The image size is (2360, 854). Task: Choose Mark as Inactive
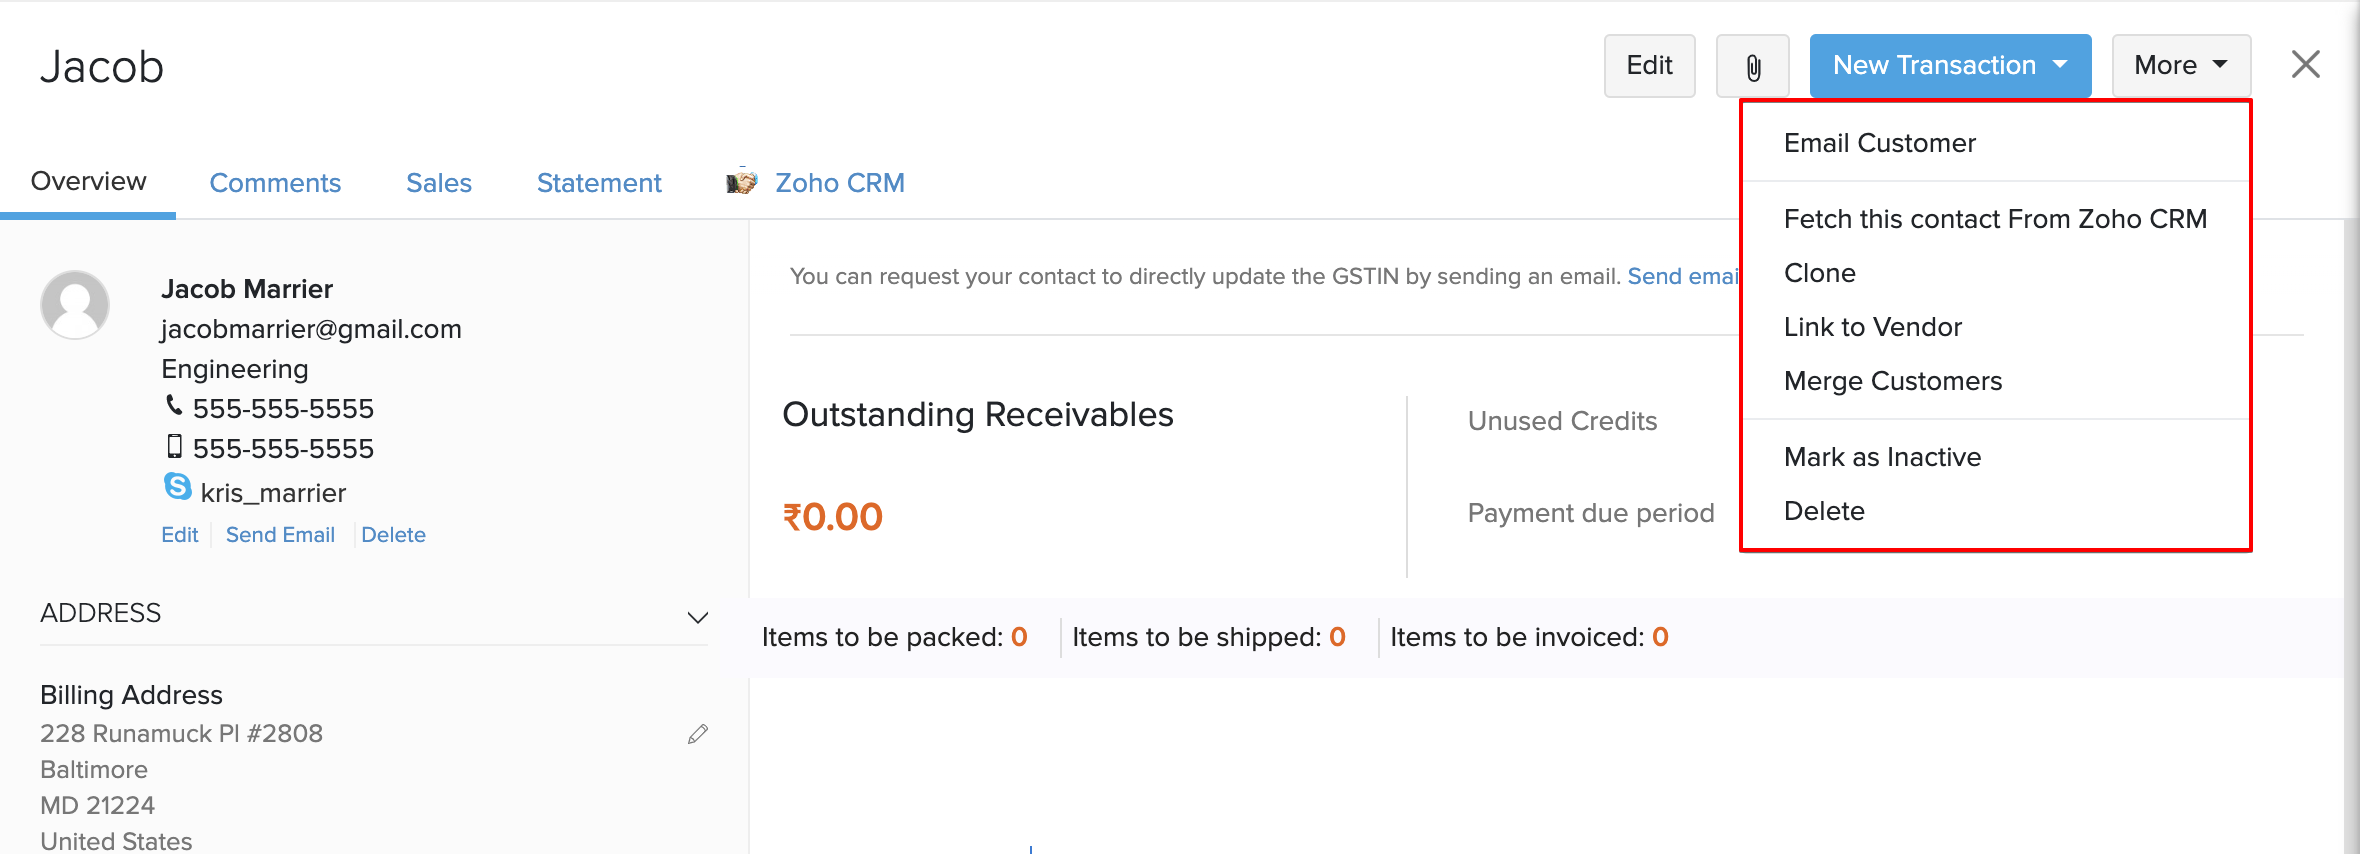pos(1882,456)
